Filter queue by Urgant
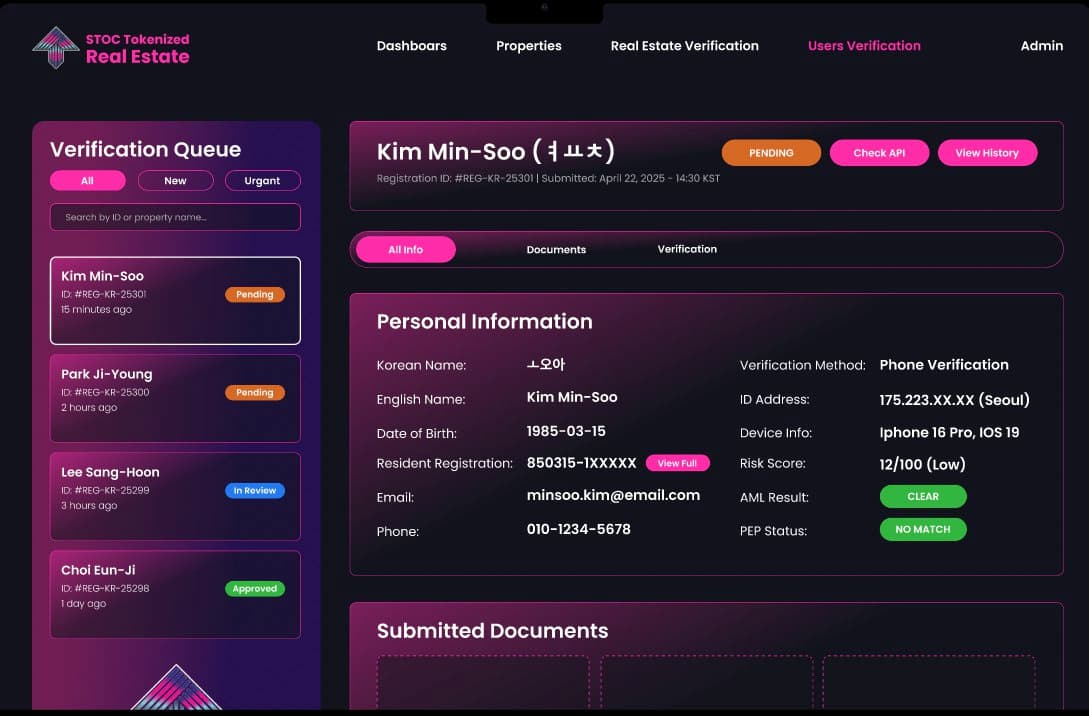 (262, 181)
